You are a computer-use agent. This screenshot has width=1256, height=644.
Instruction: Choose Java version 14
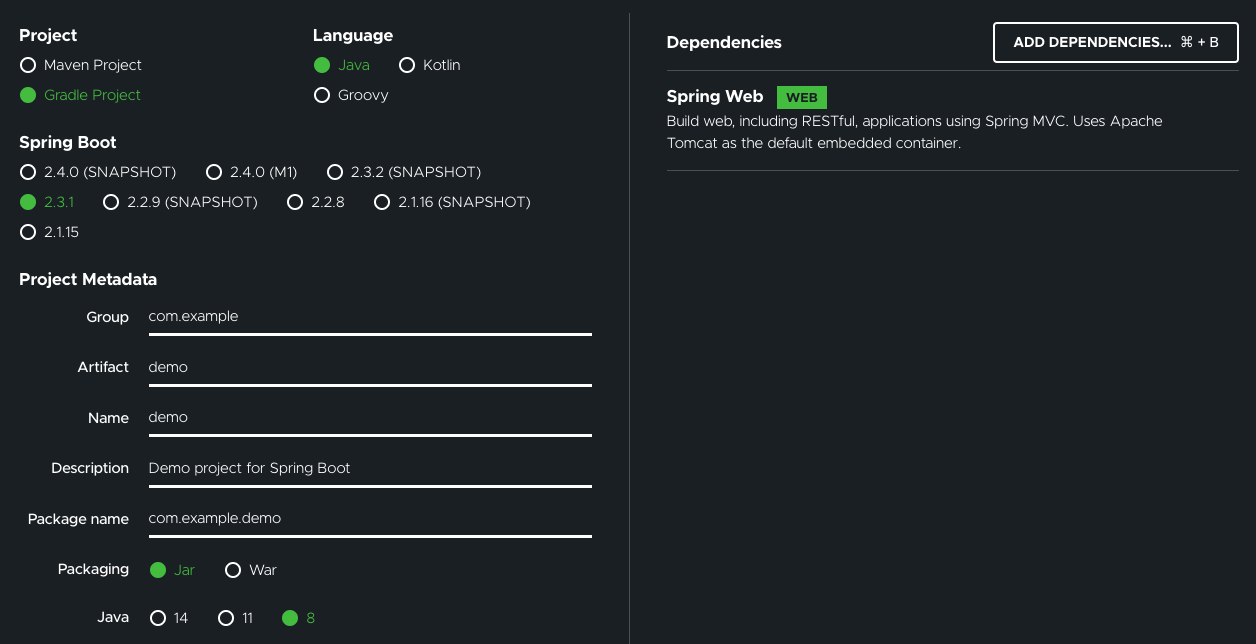click(x=169, y=618)
